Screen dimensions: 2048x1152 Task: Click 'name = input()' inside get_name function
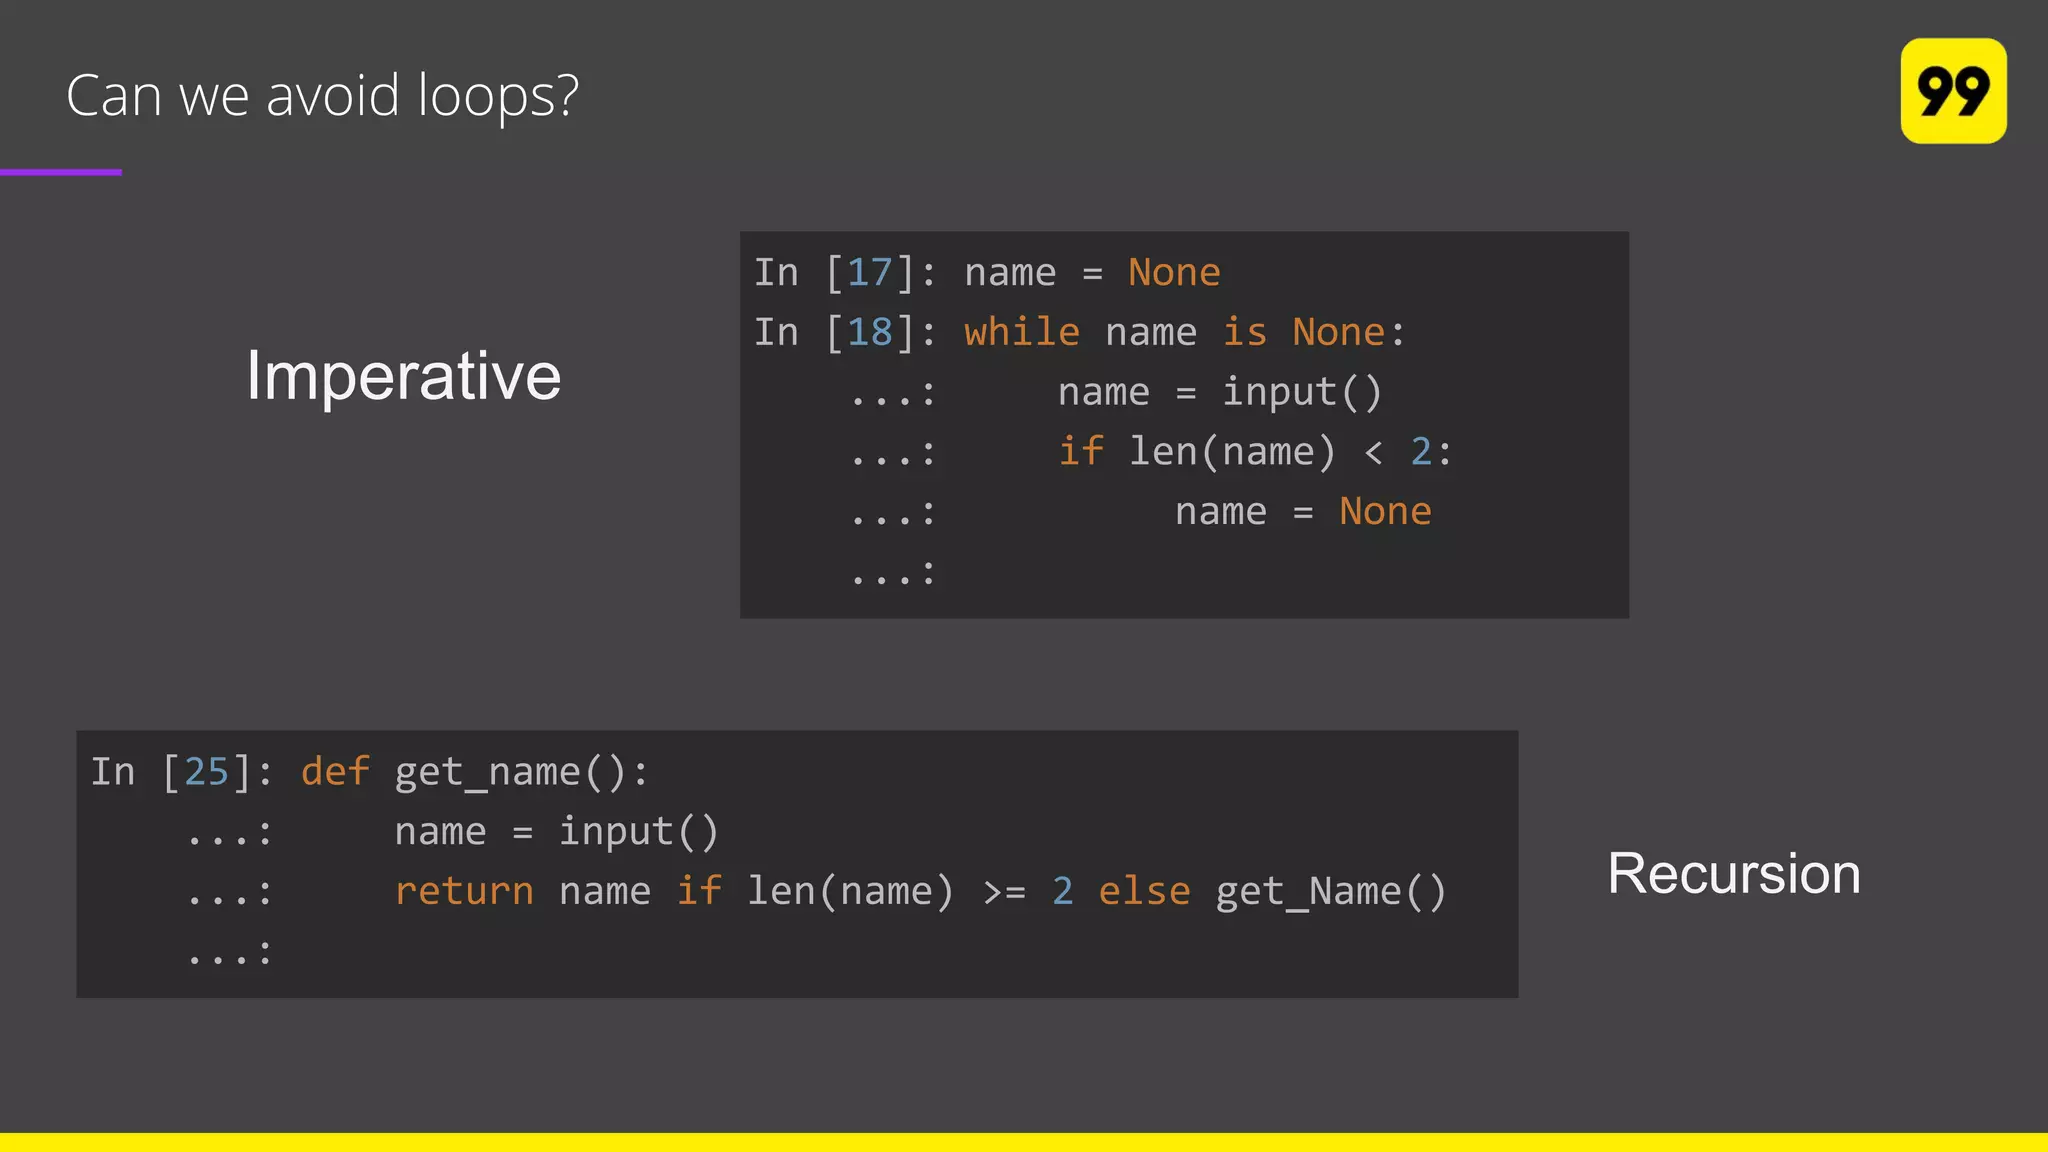click(x=557, y=831)
